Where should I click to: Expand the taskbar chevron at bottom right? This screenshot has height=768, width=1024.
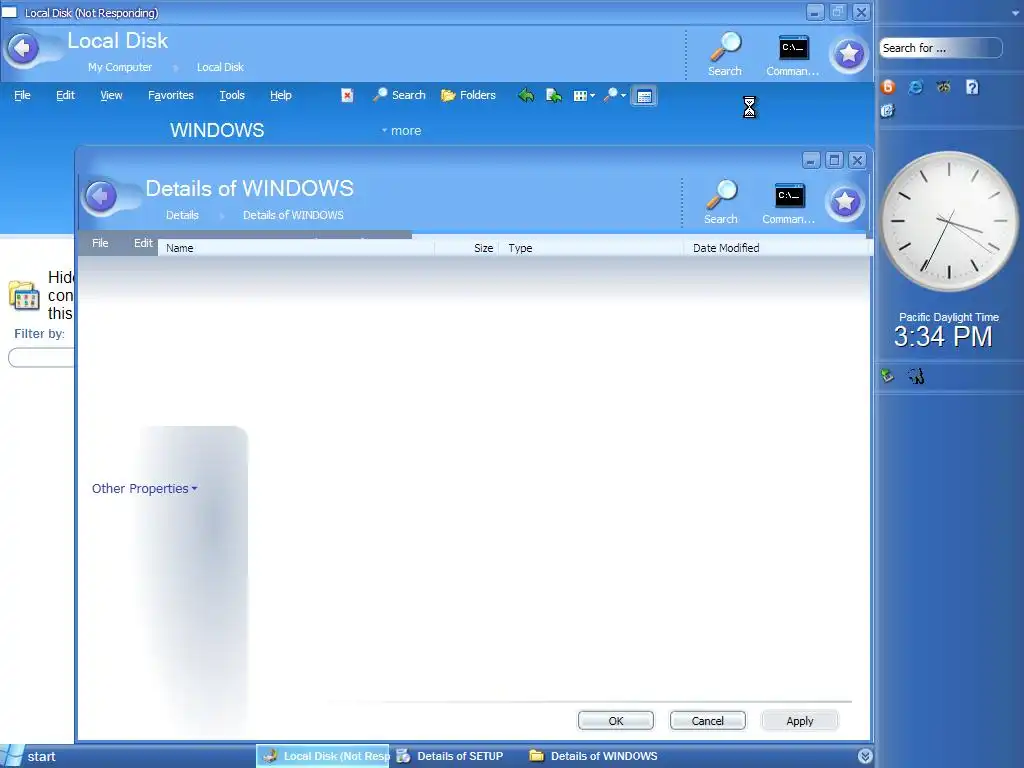[x=865, y=756]
